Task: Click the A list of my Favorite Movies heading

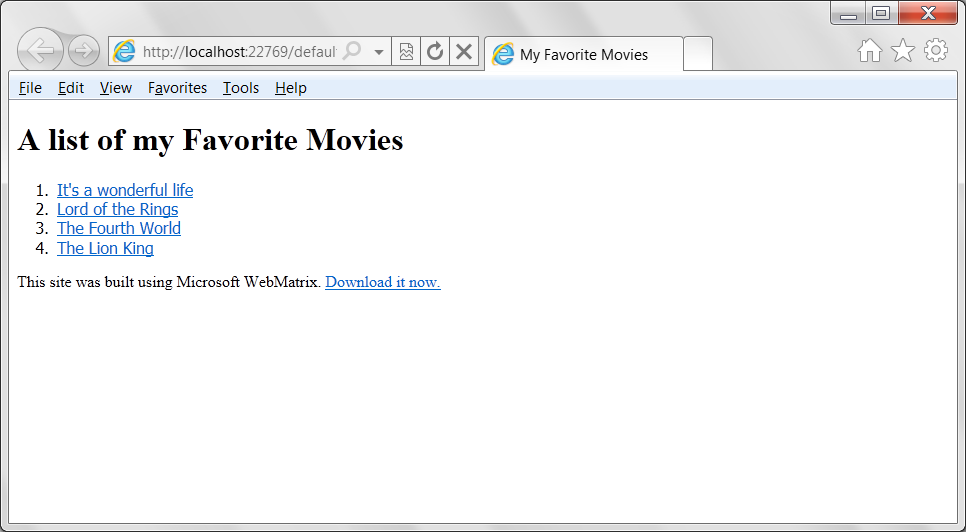Action: pyautogui.click(x=211, y=140)
